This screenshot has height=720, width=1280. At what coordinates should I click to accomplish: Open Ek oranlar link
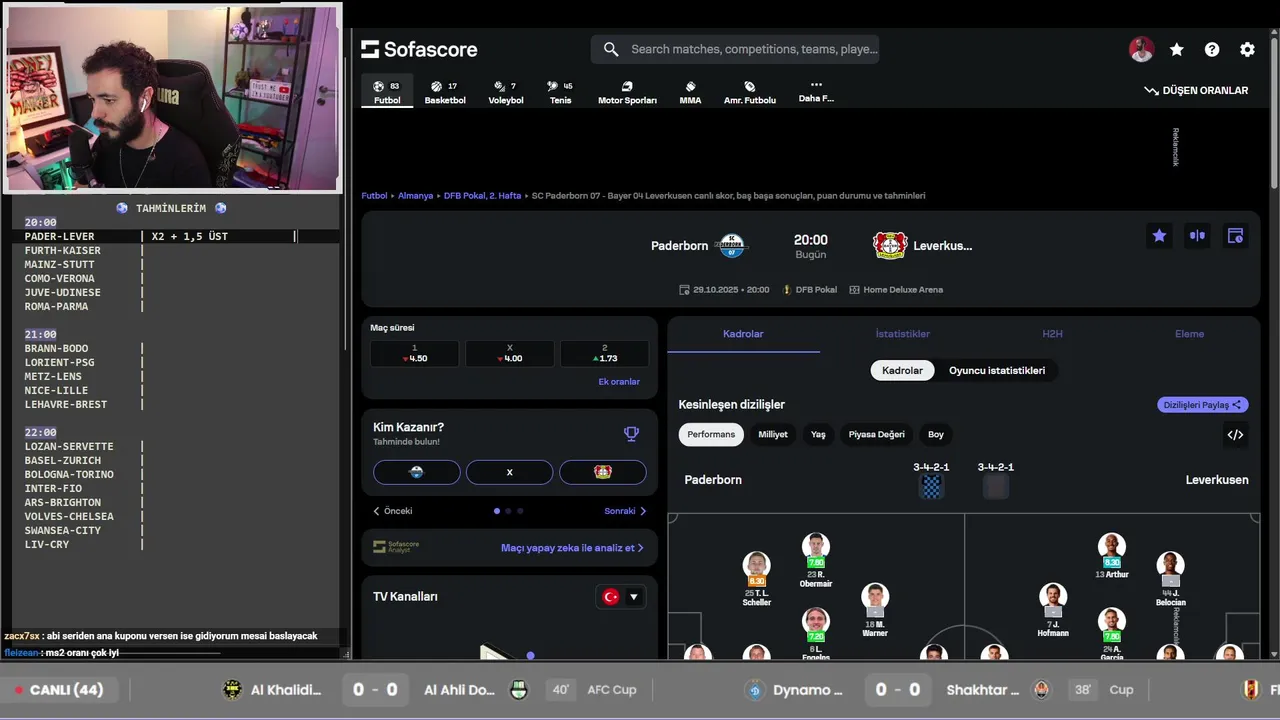tap(619, 382)
